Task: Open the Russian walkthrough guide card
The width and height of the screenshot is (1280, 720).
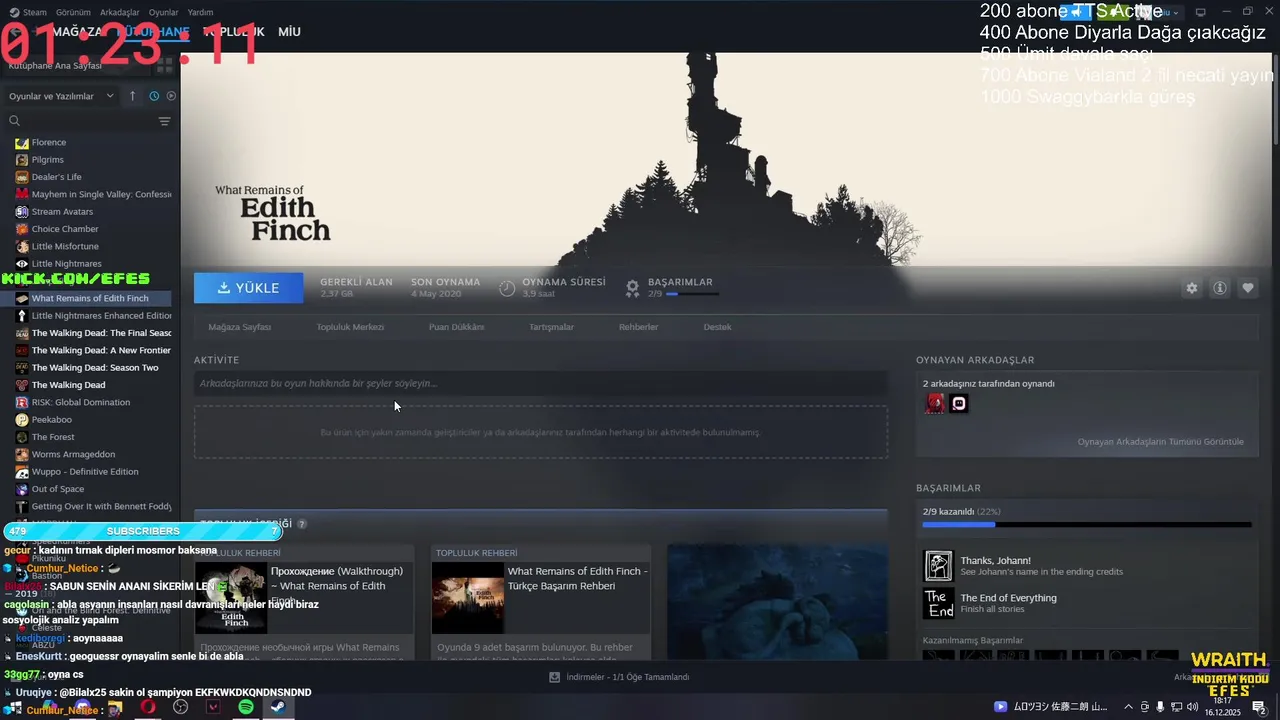Action: [x=304, y=602]
